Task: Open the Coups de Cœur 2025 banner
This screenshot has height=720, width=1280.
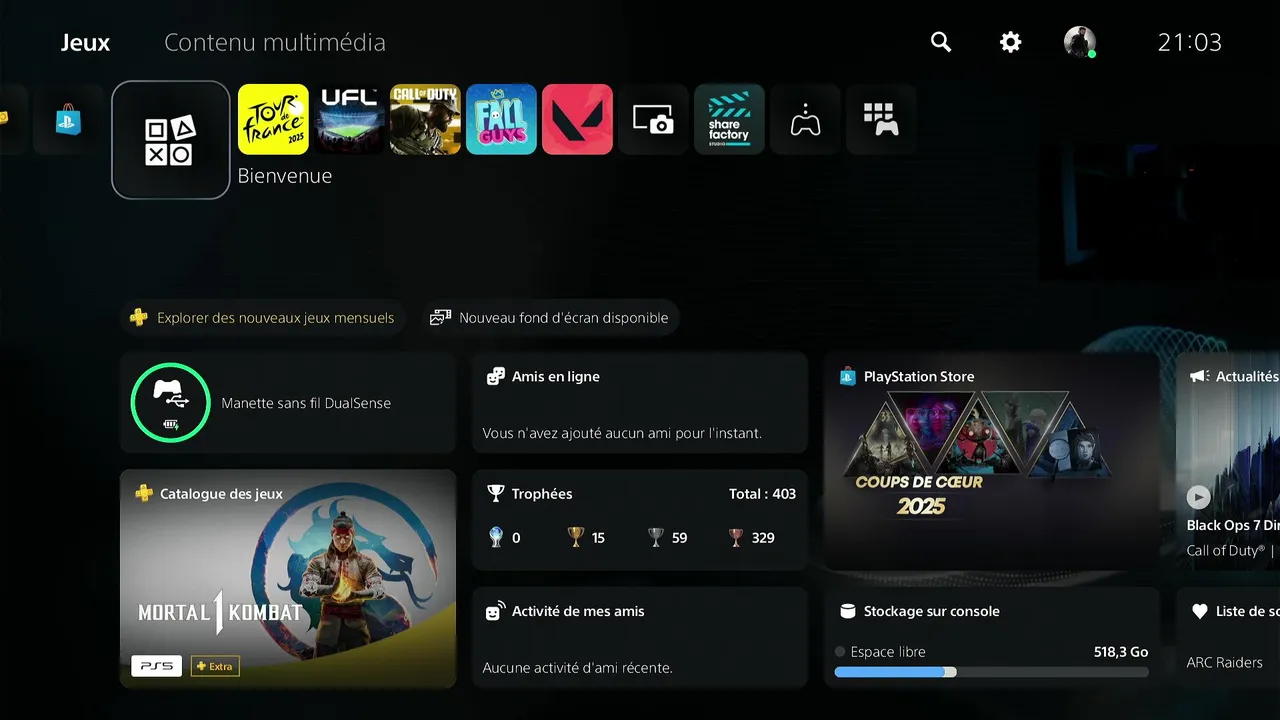Action: pyautogui.click(x=991, y=462)
